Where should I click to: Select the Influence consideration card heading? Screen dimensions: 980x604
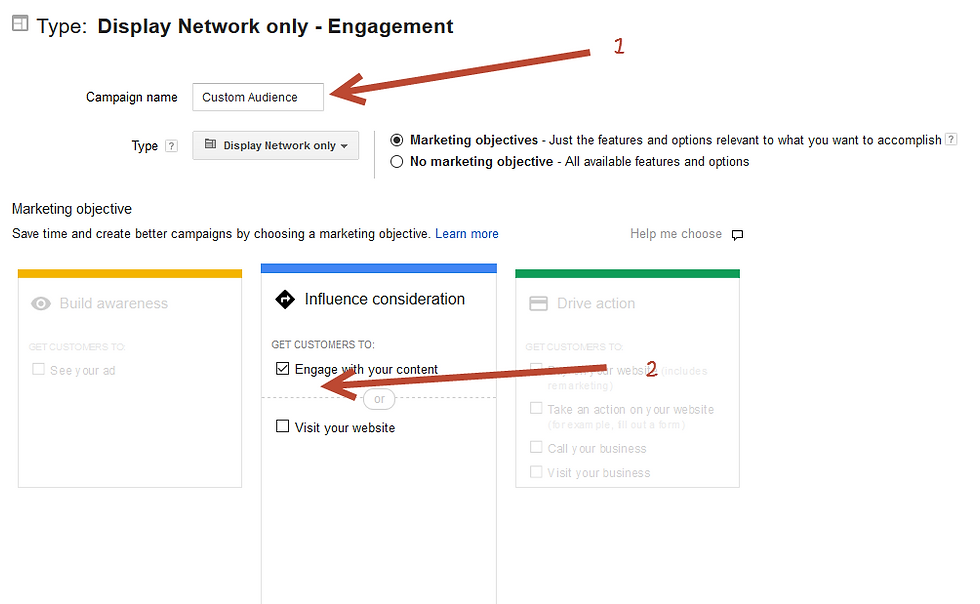click(385, 299)
